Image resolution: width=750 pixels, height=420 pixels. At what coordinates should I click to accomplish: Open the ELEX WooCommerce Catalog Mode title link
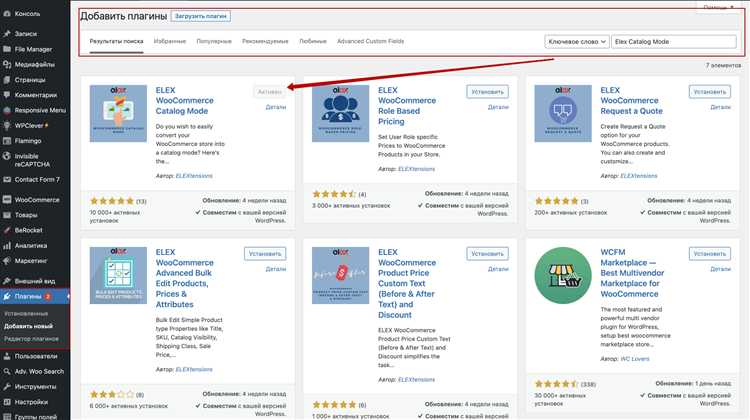[185, 100]
